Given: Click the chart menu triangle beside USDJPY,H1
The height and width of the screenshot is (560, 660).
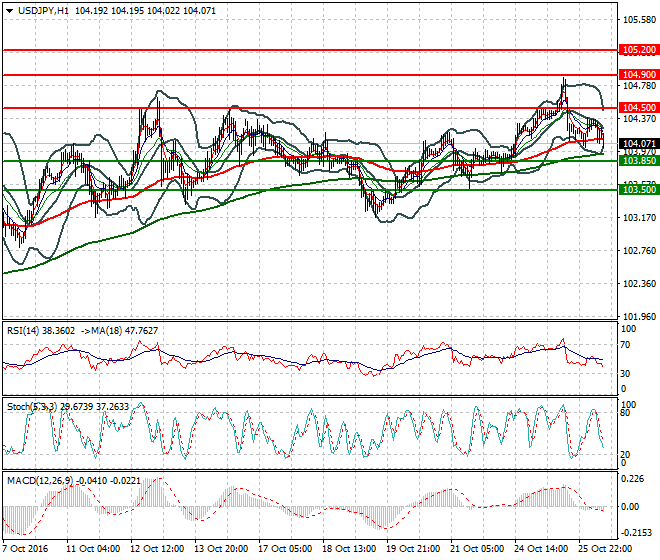Looking at the screenshot, I should coord(9,11).
